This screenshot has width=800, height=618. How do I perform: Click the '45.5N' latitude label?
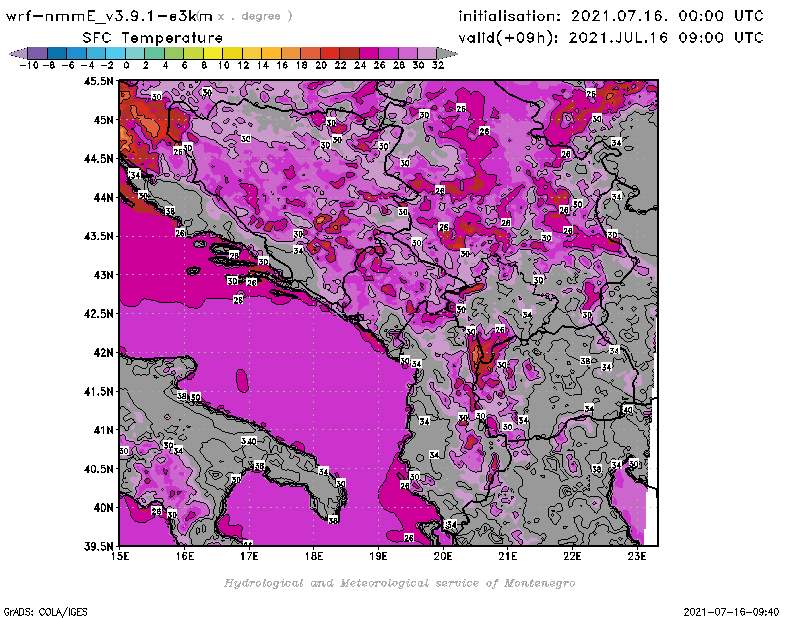pyautogui.click(x=98, y=81)
